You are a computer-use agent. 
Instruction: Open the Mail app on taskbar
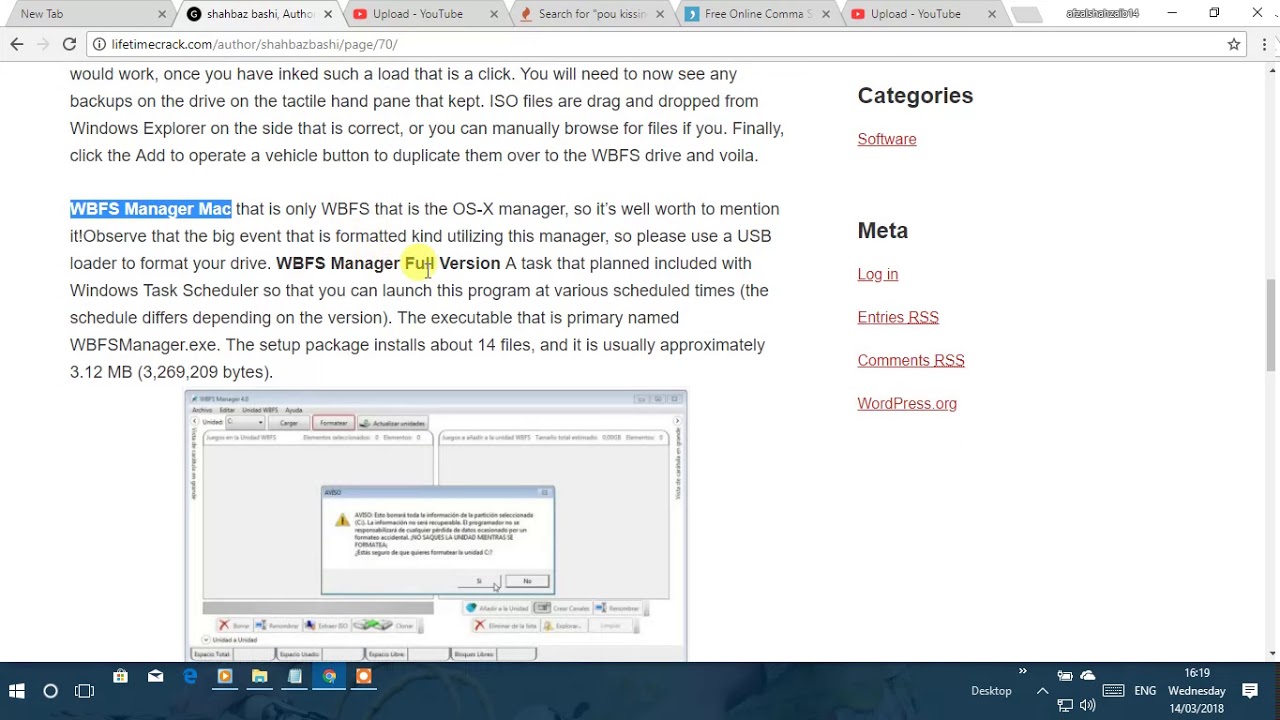pyautogui.click(x=155, y=676)
